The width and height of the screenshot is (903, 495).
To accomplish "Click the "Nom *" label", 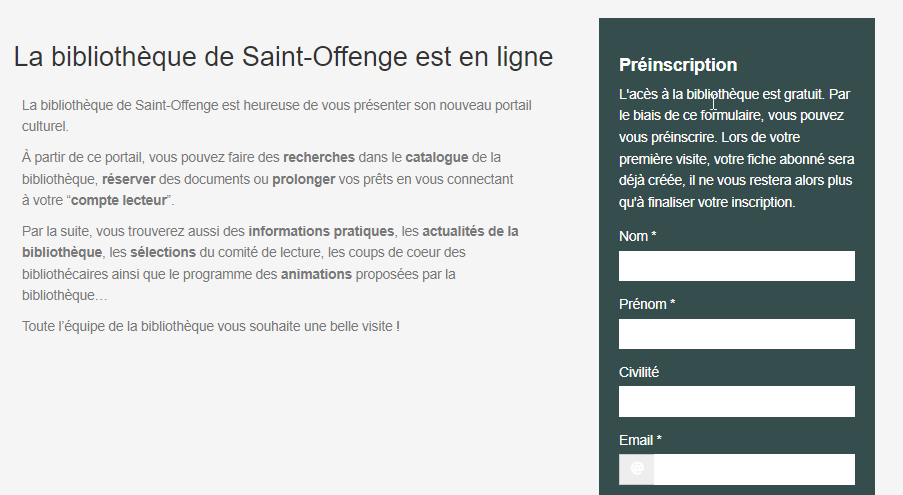I will pos(638,236).
